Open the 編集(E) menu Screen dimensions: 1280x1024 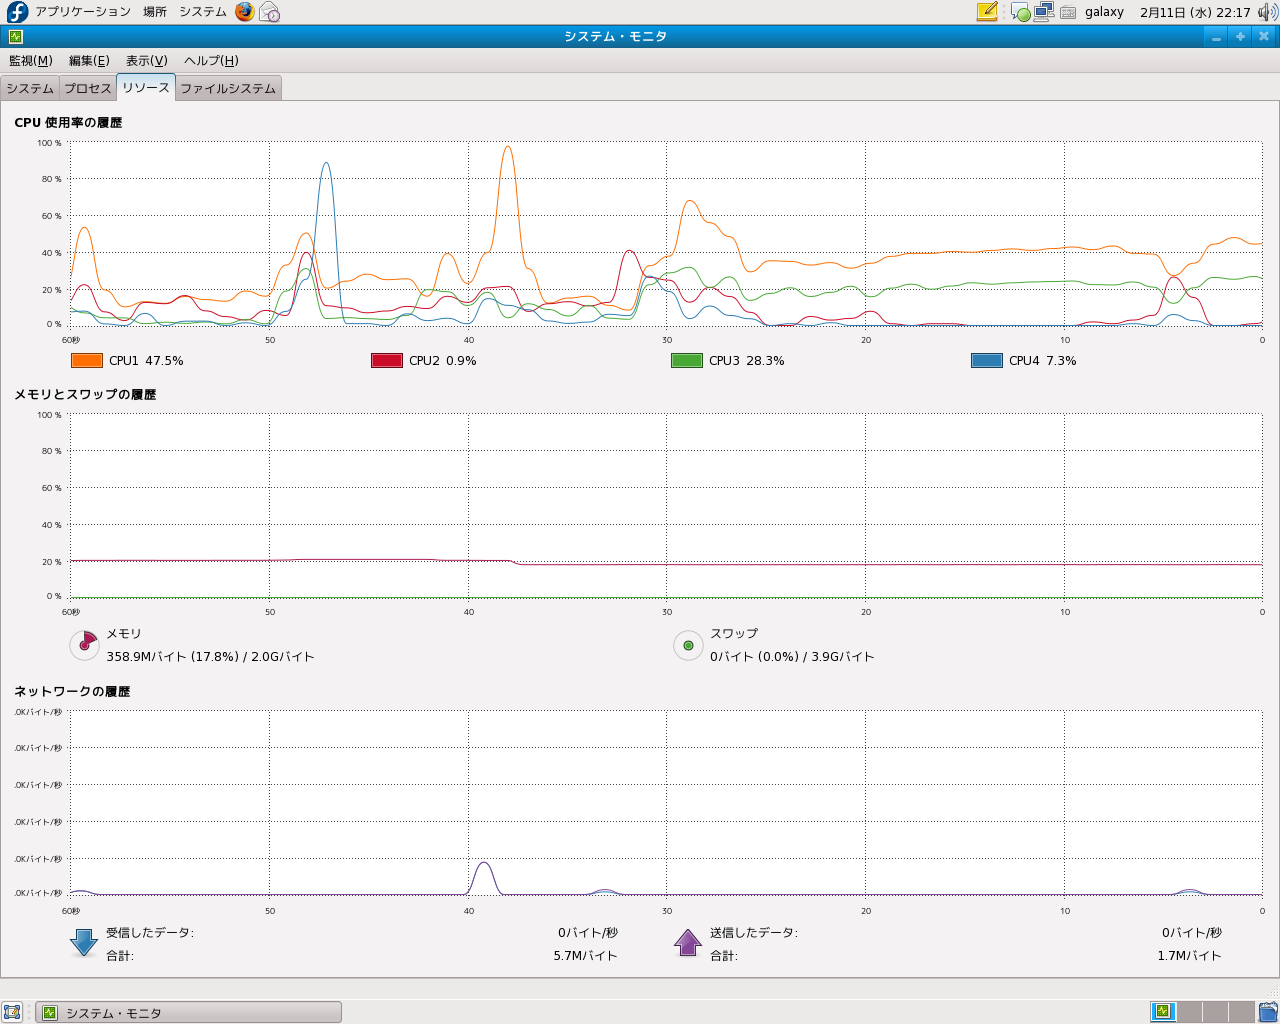pos(89,61)
